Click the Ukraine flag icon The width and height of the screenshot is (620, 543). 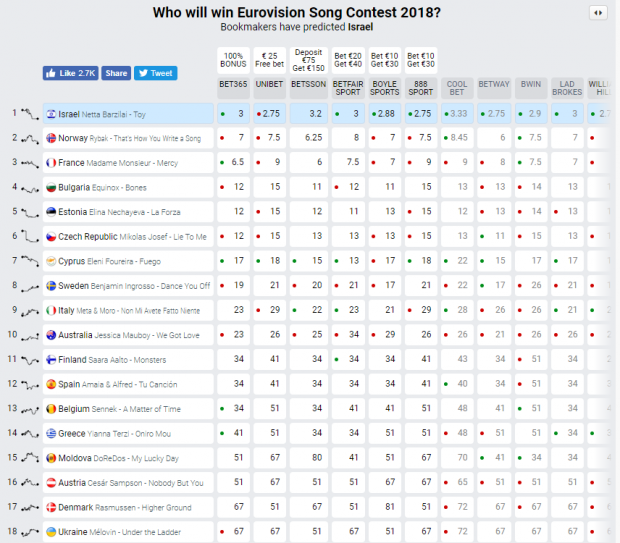click(x=51, y=532)
